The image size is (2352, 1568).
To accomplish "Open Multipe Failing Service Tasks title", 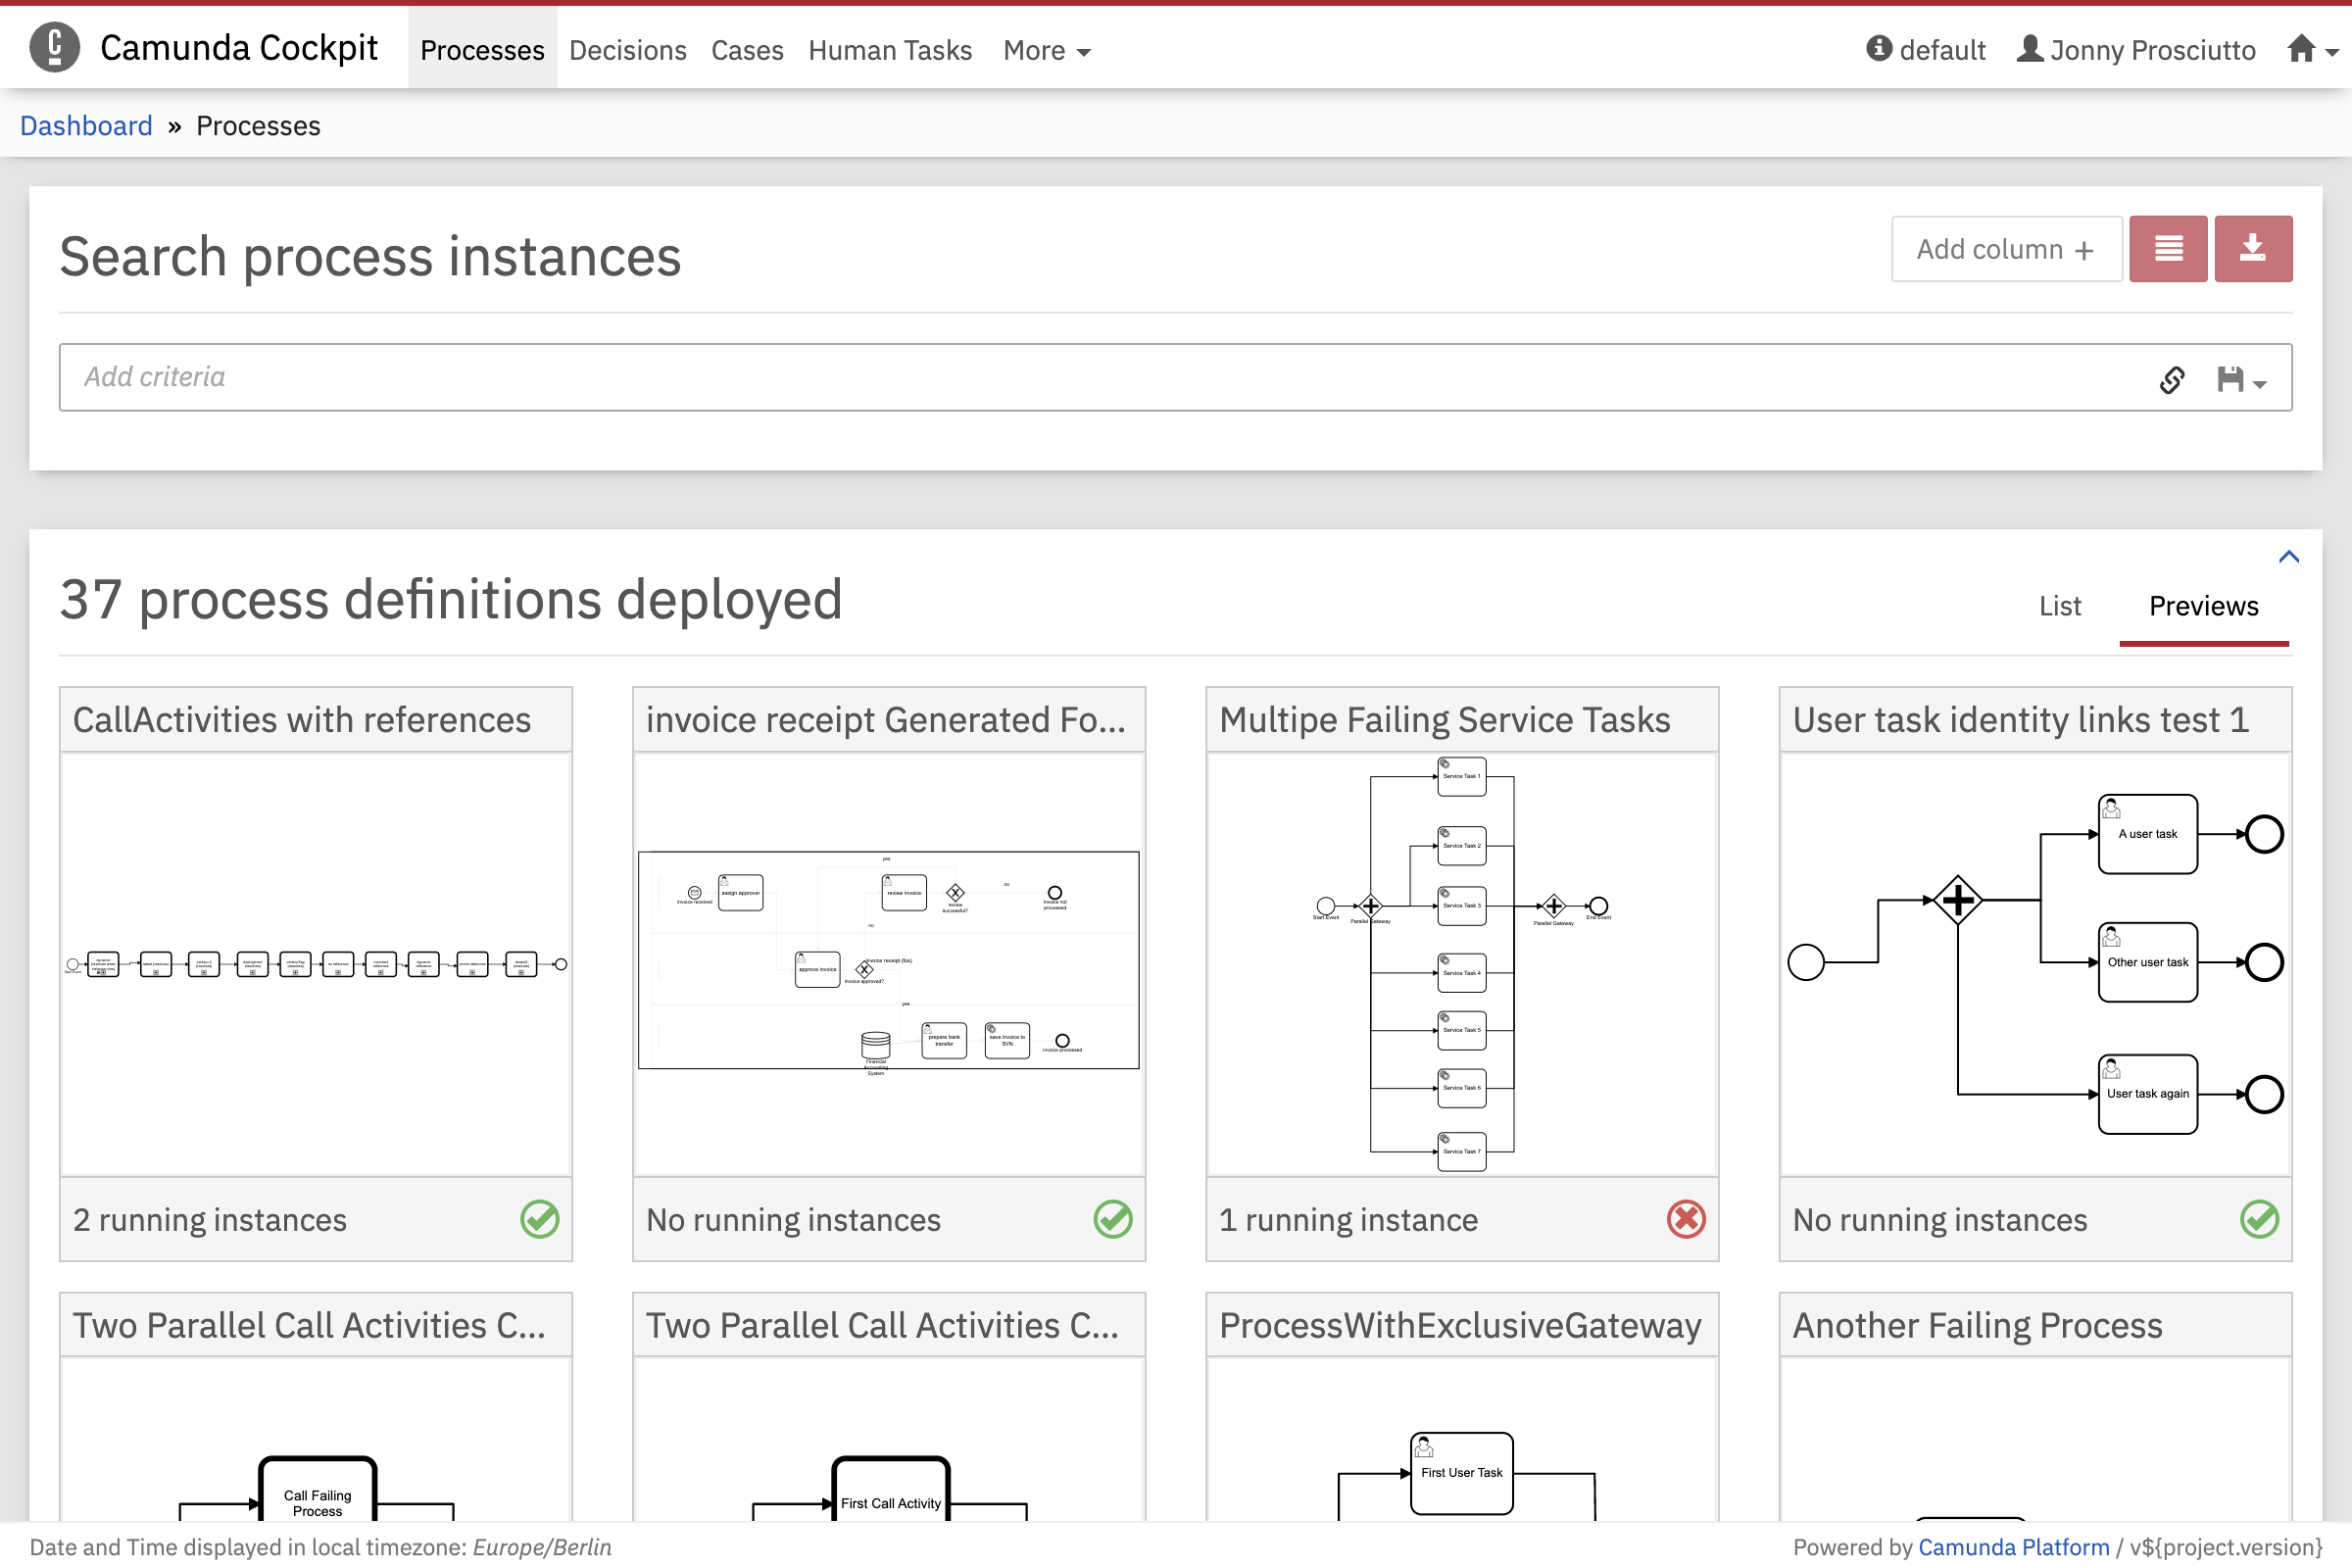I will [x=1444, y=720].
